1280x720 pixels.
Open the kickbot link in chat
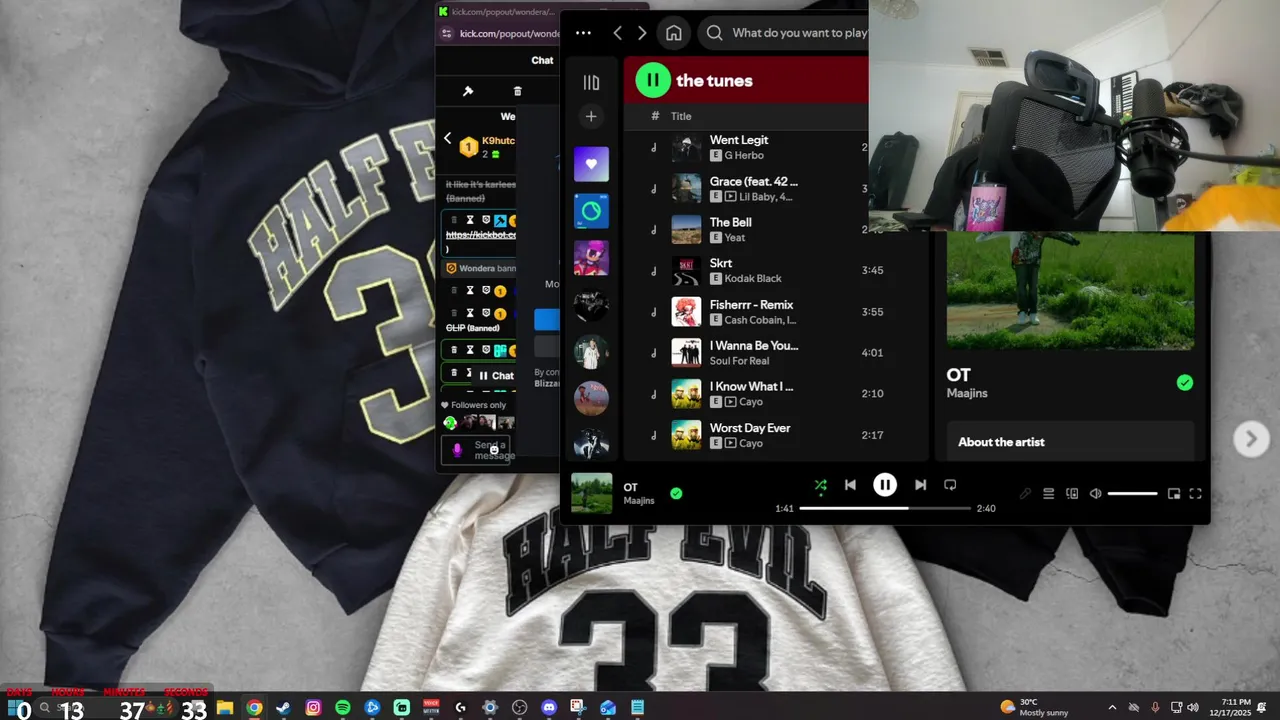pyautogui.click(x=481, y=235)
